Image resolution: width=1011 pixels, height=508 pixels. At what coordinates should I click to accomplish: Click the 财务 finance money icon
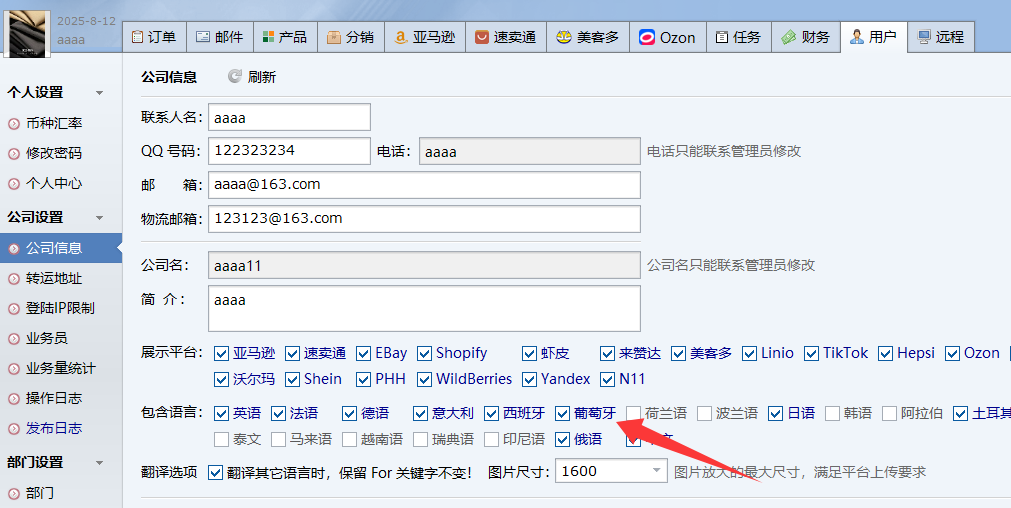click(x=789, y=37)
